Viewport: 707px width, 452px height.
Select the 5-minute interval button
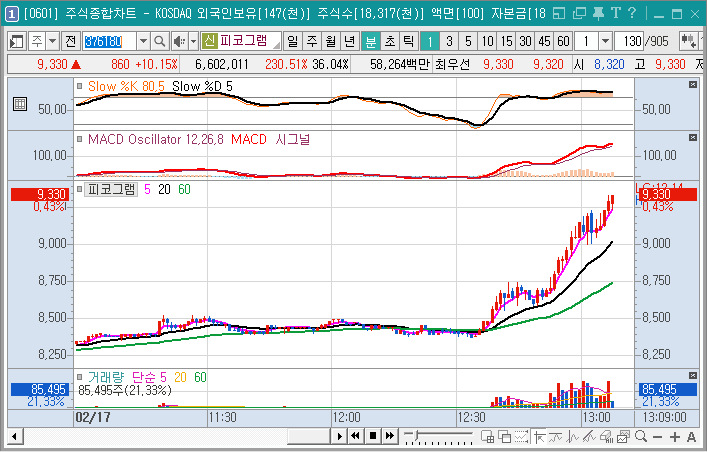click(468, 42)
